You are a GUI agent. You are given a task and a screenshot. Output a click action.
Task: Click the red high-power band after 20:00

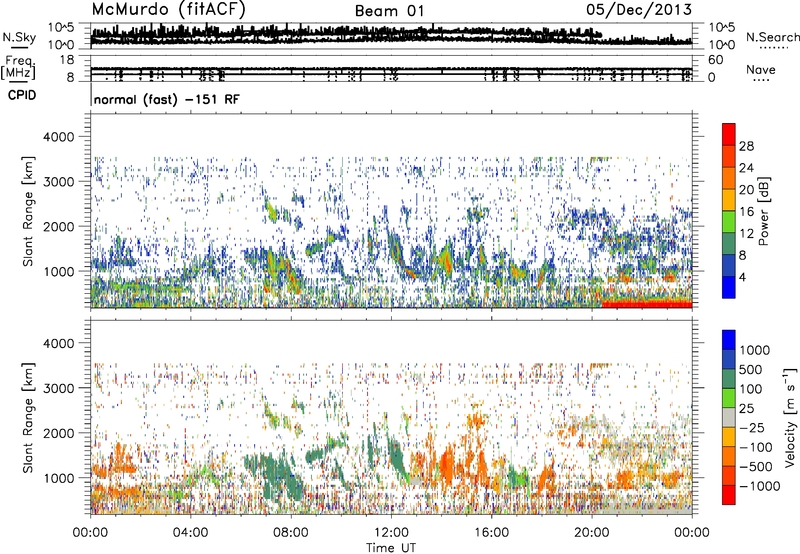pyautogui.click(x=647, y=304)
